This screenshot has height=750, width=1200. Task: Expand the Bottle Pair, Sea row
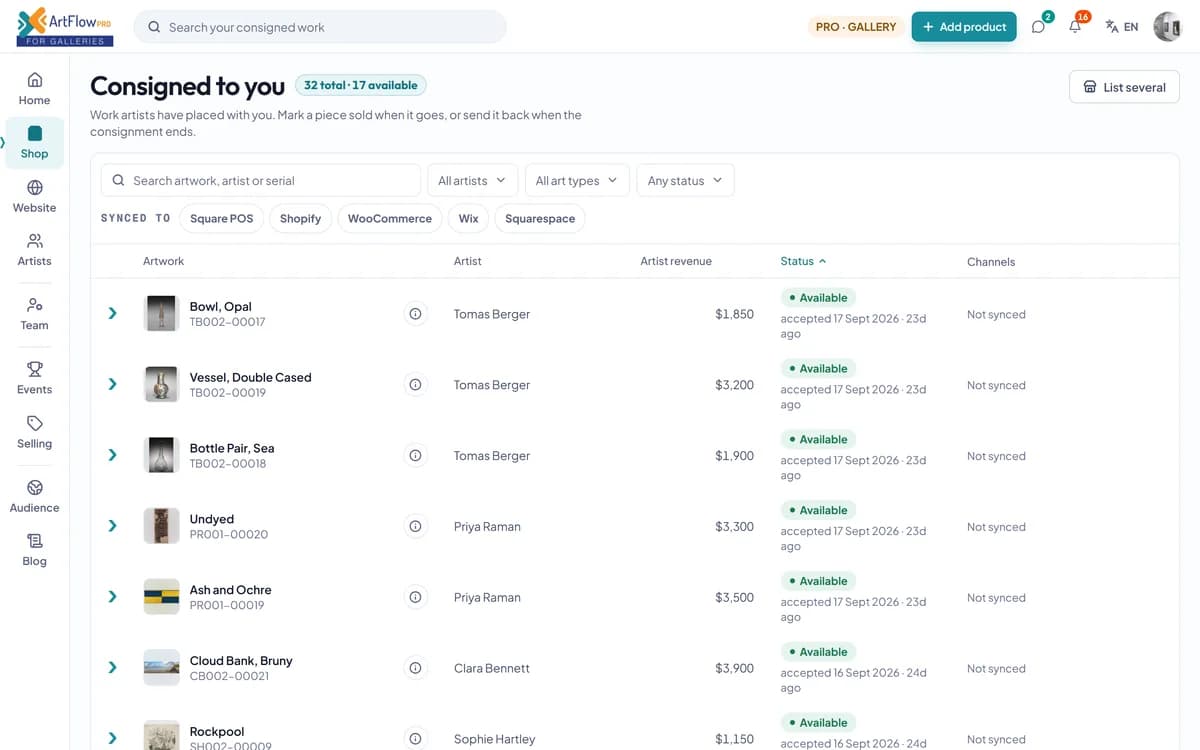tap(112, 456)
